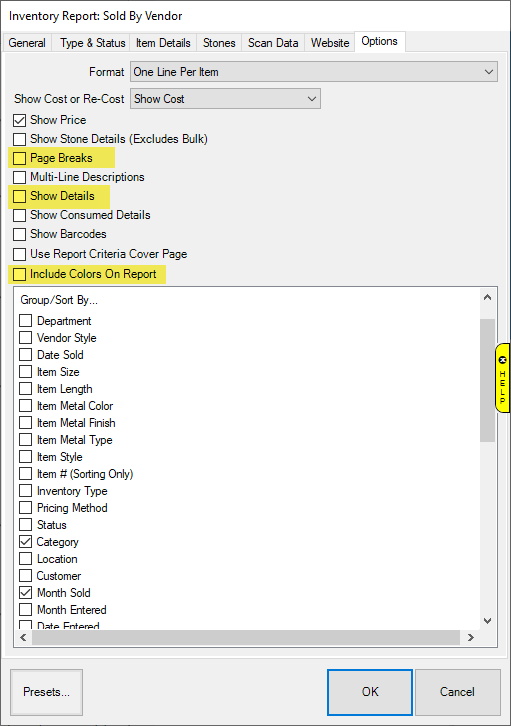Open the Presets... button

tap(46, 692)
